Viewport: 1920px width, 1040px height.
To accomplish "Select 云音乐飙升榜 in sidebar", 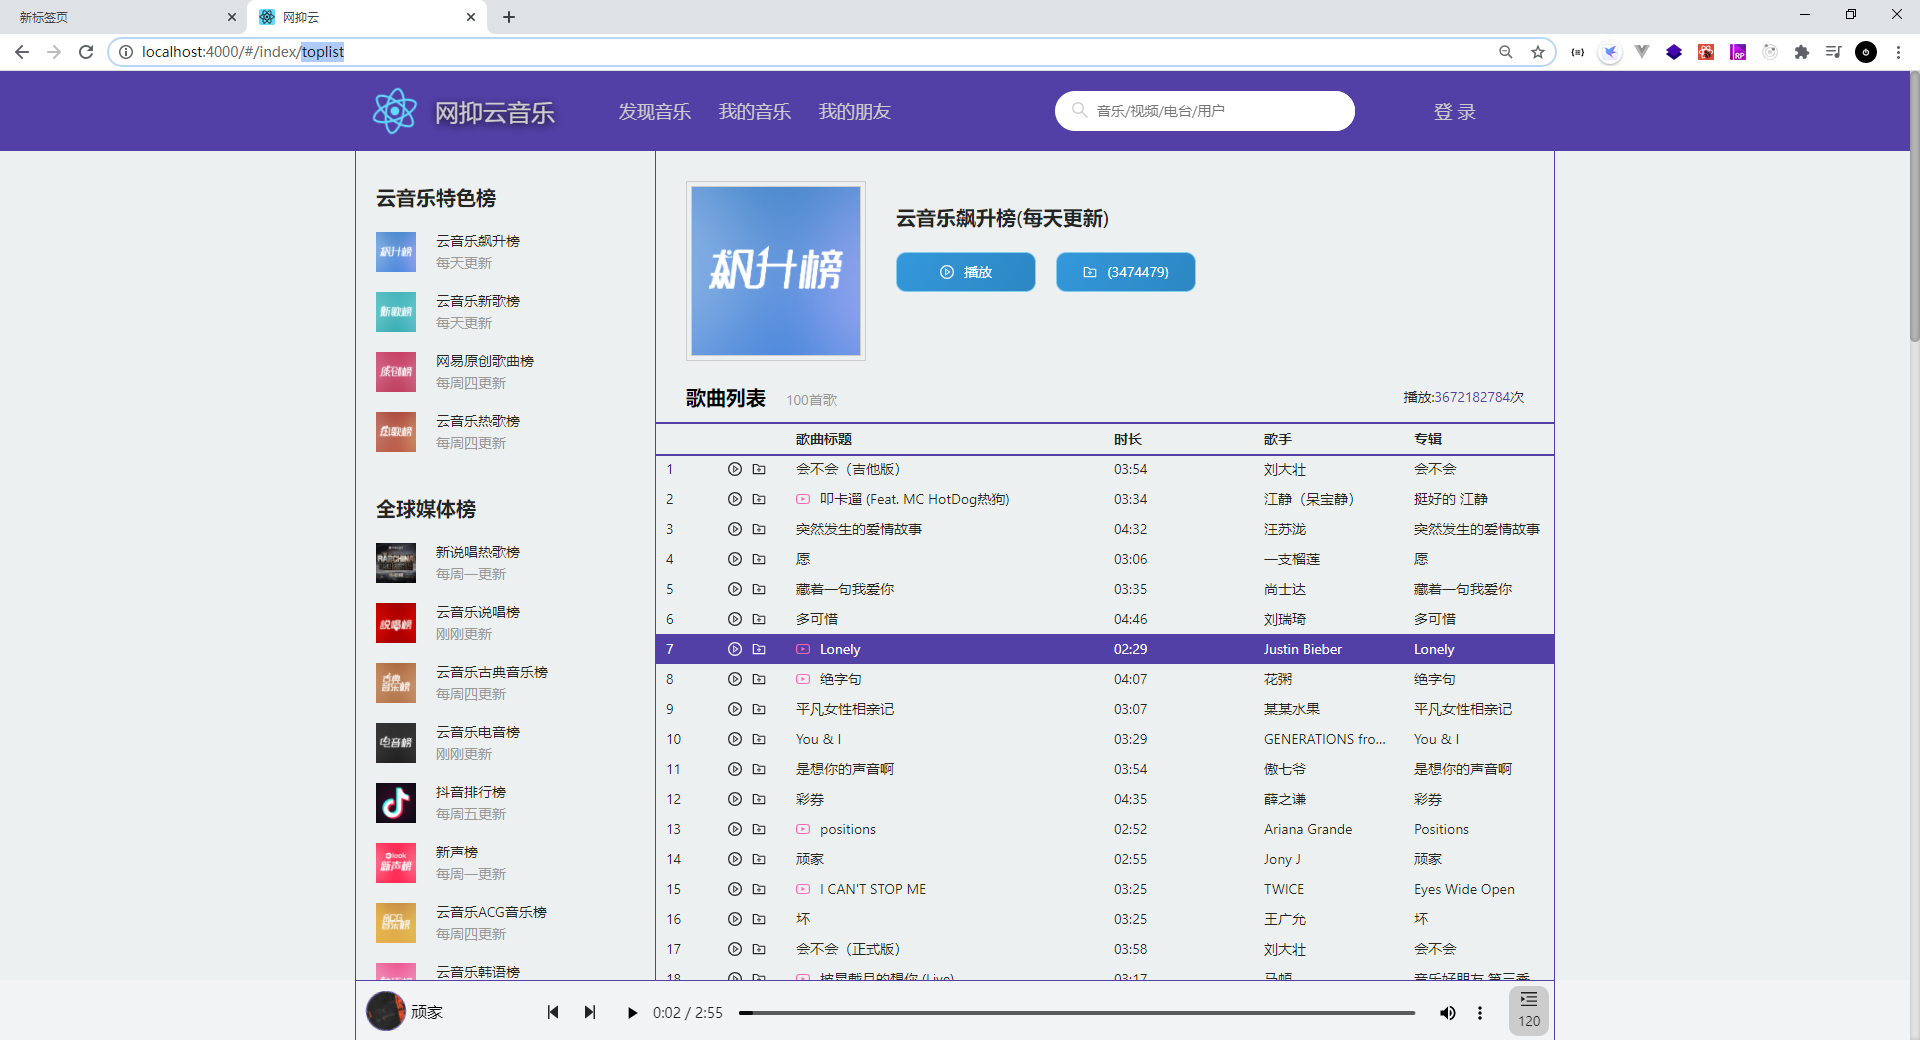I will [477, 241].
